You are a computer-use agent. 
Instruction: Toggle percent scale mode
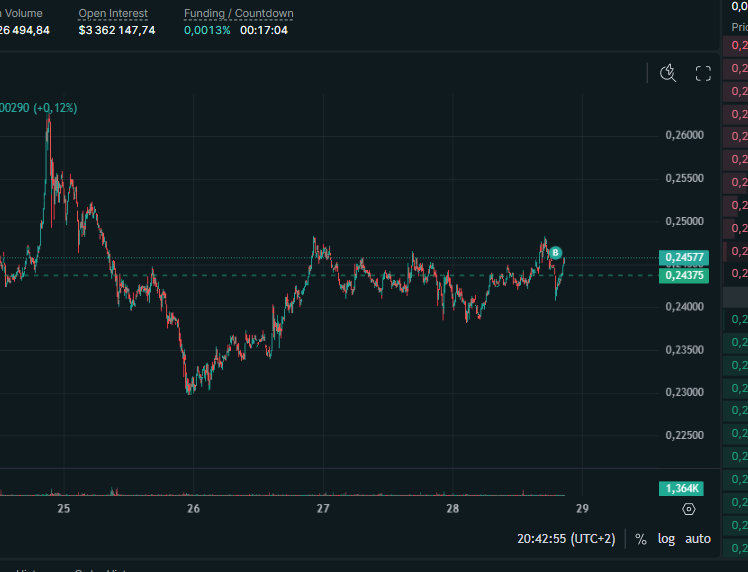641,539
